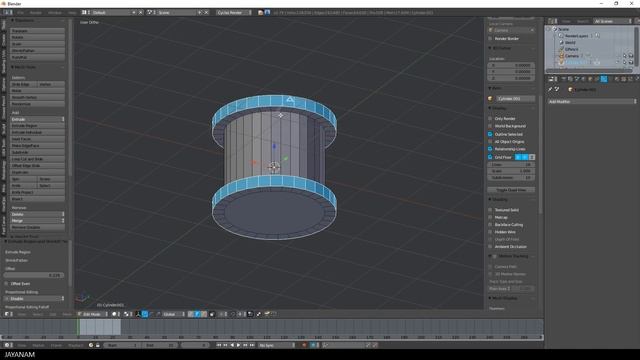Enable the translate manipulator icon
640x360 pixels.
(x=145, y=314)
